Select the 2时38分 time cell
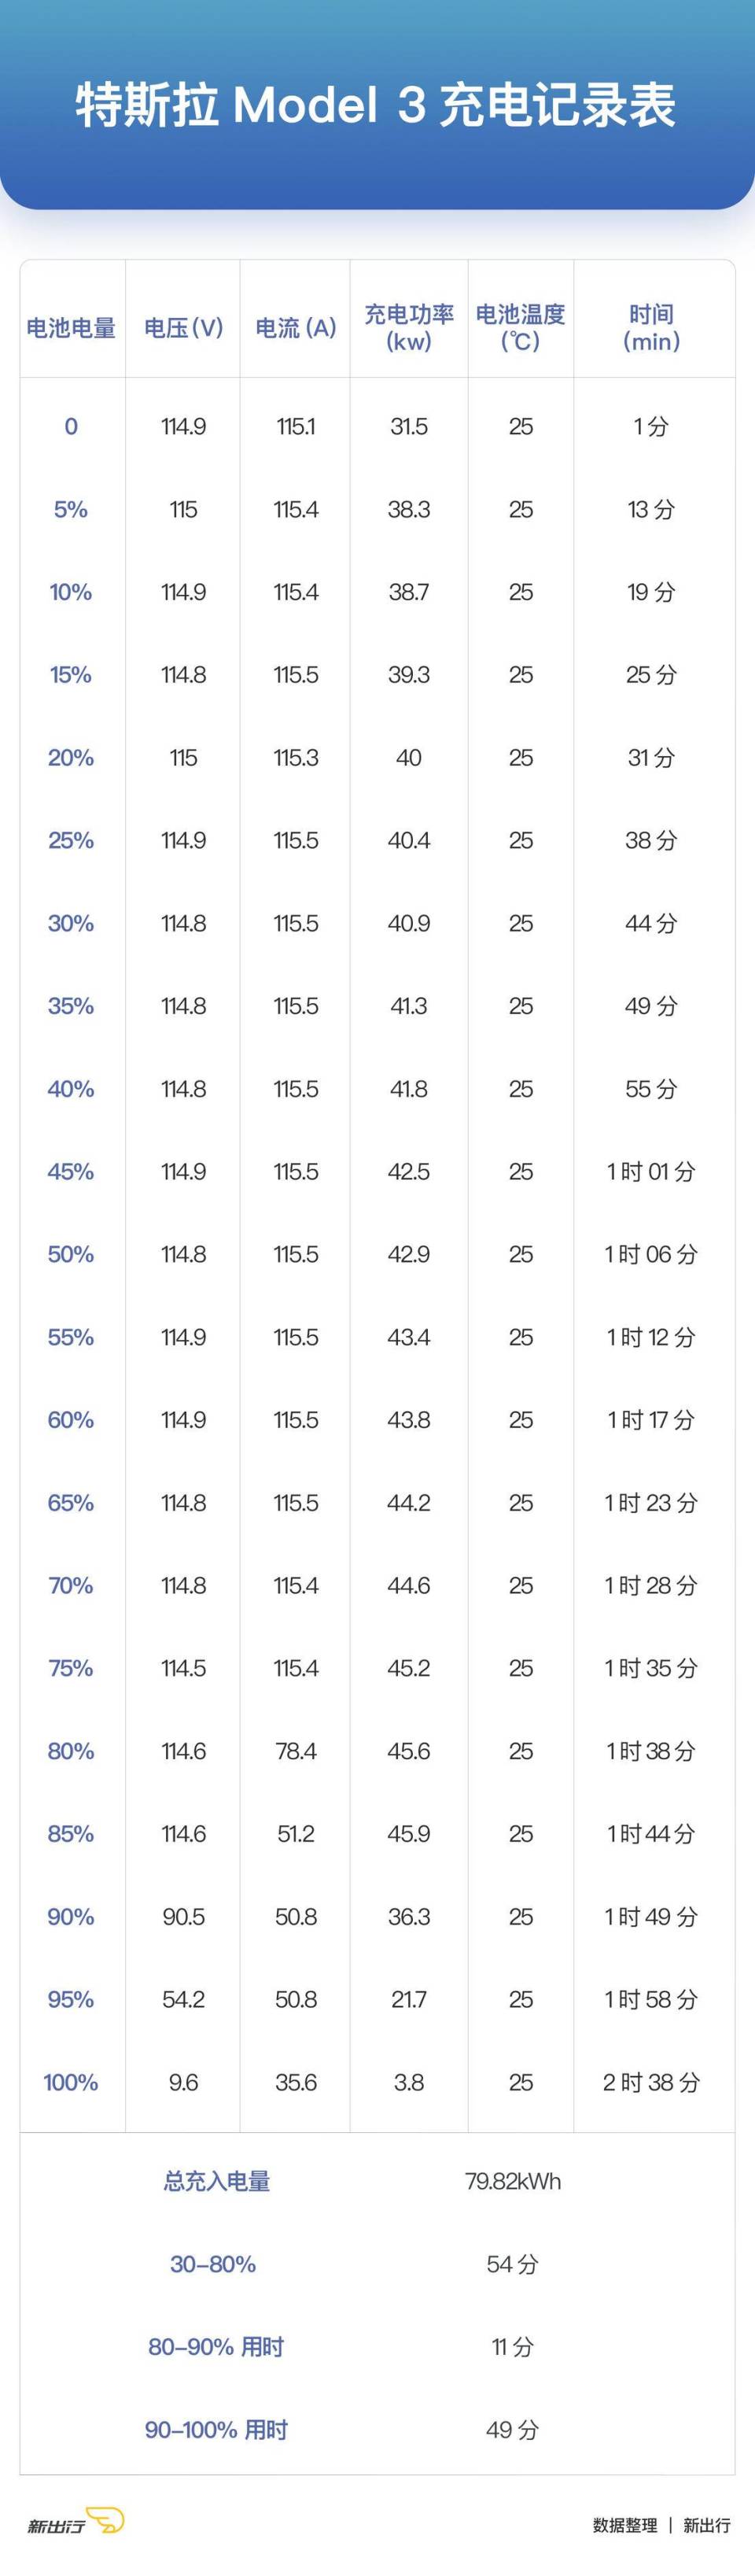The width and height of the screenshot is (755, 2576). point(651,2082)
